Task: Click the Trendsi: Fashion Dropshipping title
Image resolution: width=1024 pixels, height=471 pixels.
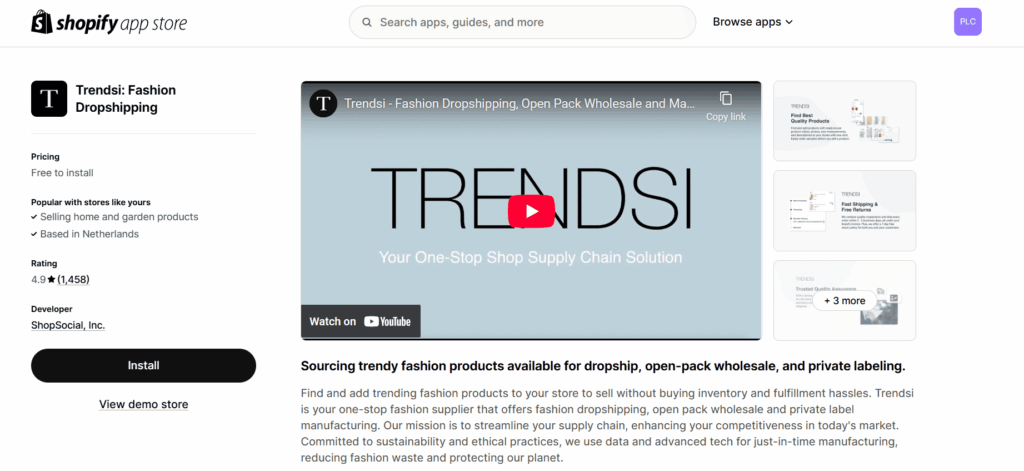Action: [x=126, y=99]
